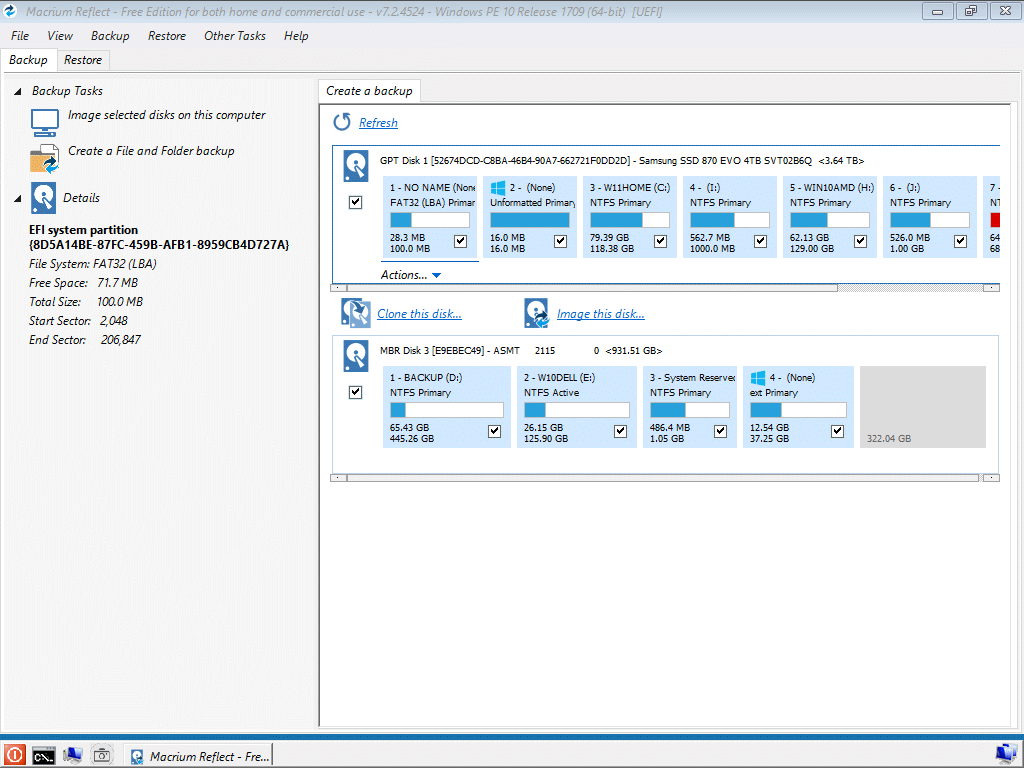
Task: Select the 322.04 GB unallocated space block
Action: pos(922,407)
